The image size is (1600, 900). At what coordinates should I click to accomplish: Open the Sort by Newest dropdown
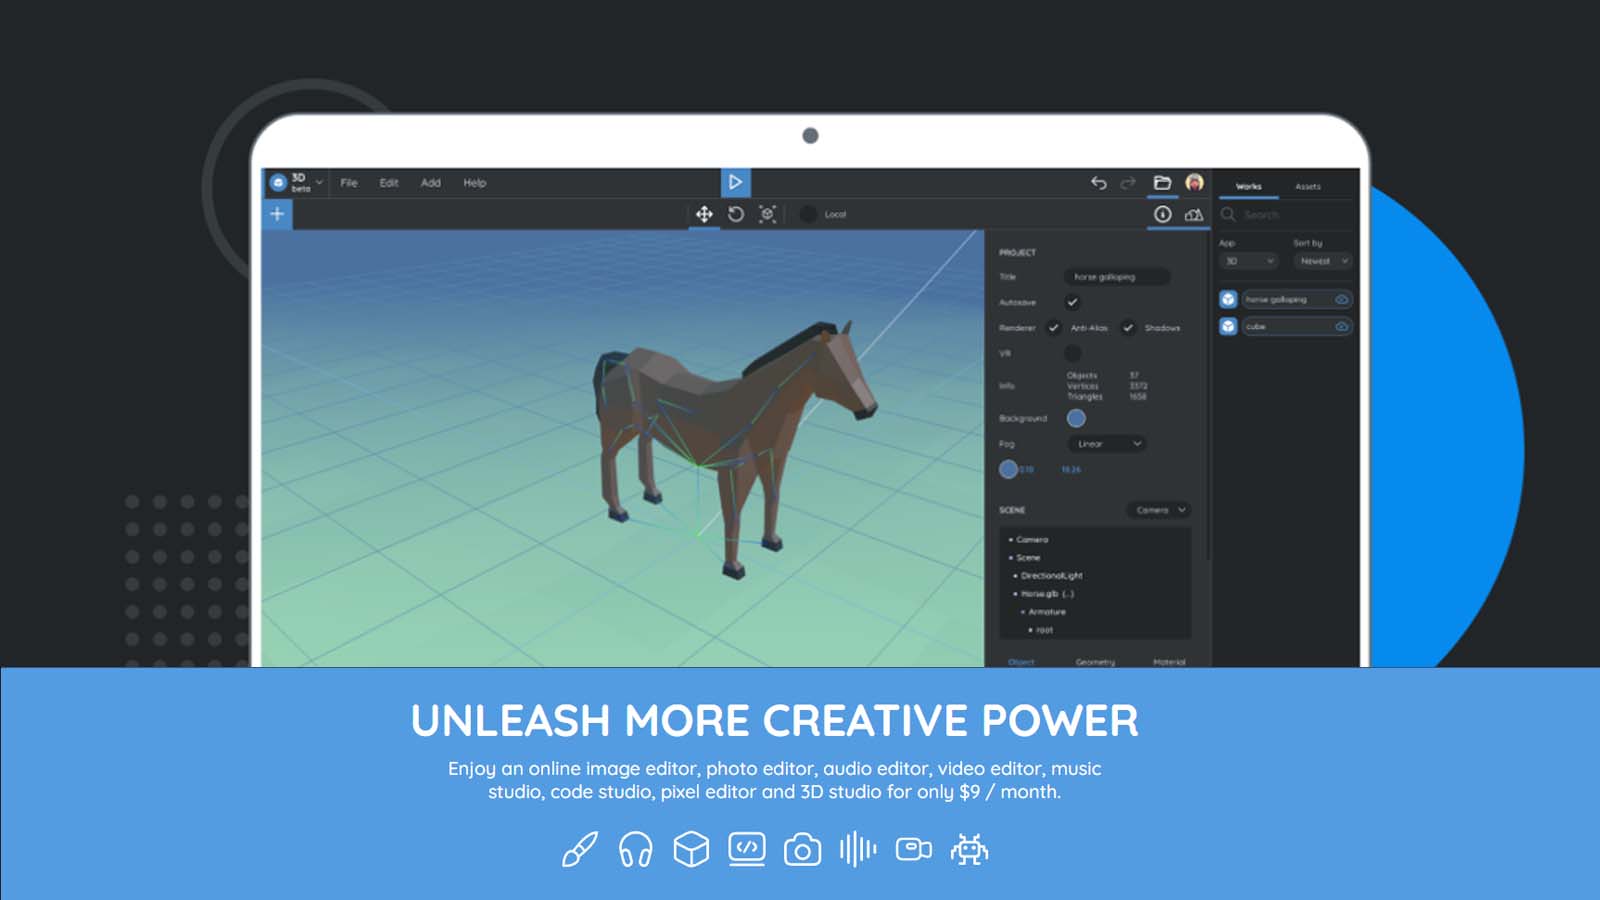(x=1321, y=261)
